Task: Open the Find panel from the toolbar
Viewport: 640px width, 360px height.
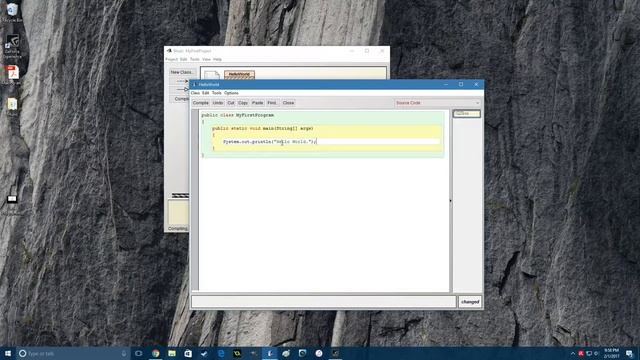Action: 272,103
